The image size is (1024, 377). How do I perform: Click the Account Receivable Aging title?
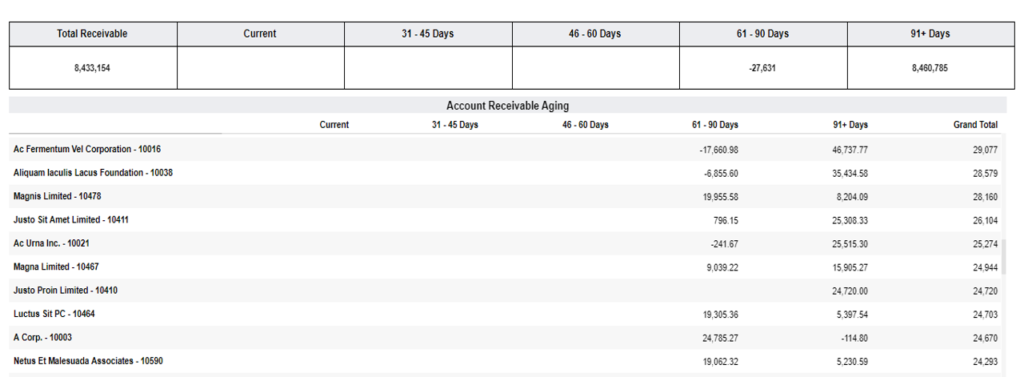pyautogui.click(x=507, y=105)
